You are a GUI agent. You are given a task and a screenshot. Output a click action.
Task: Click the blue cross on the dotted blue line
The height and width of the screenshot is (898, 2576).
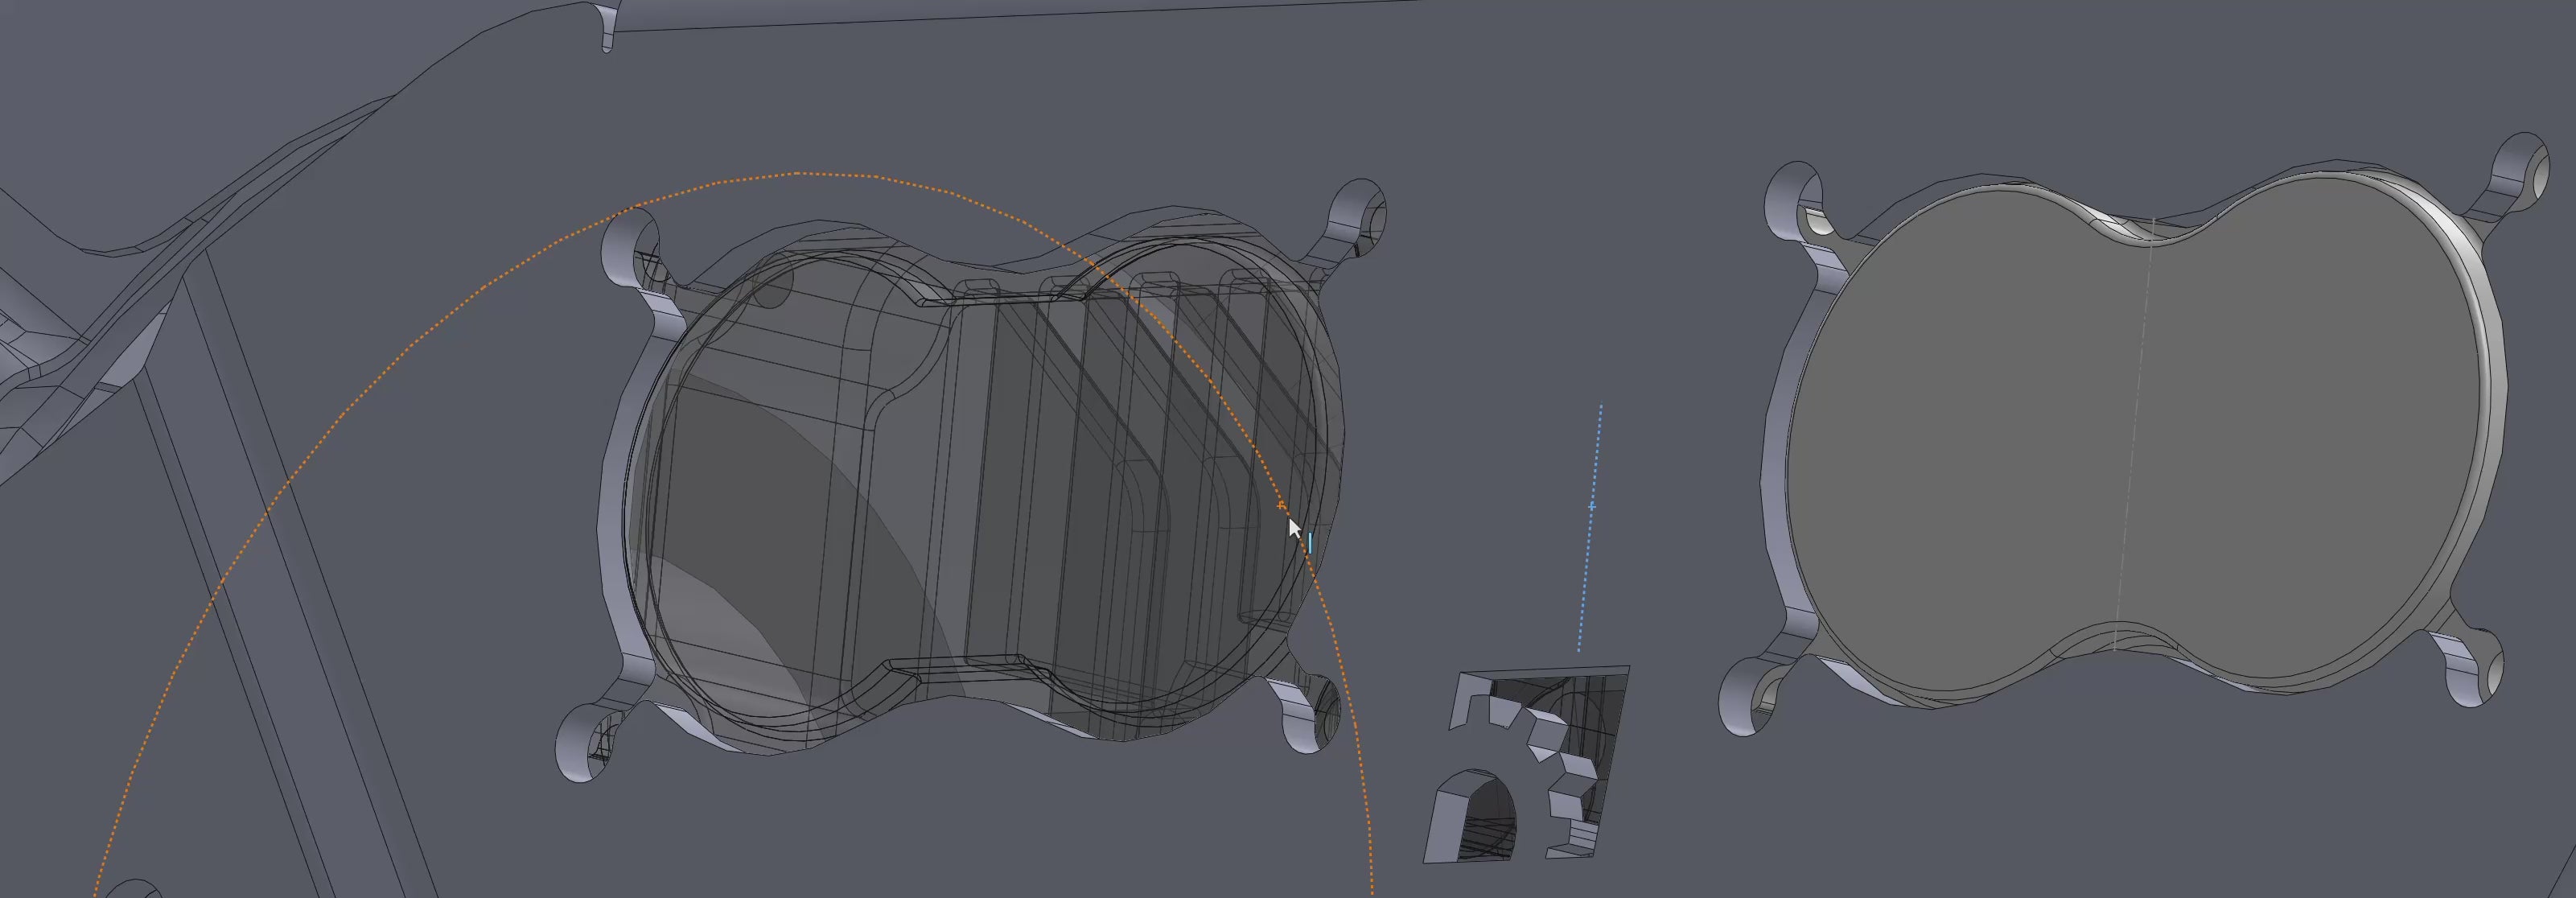pos(1592,507)
